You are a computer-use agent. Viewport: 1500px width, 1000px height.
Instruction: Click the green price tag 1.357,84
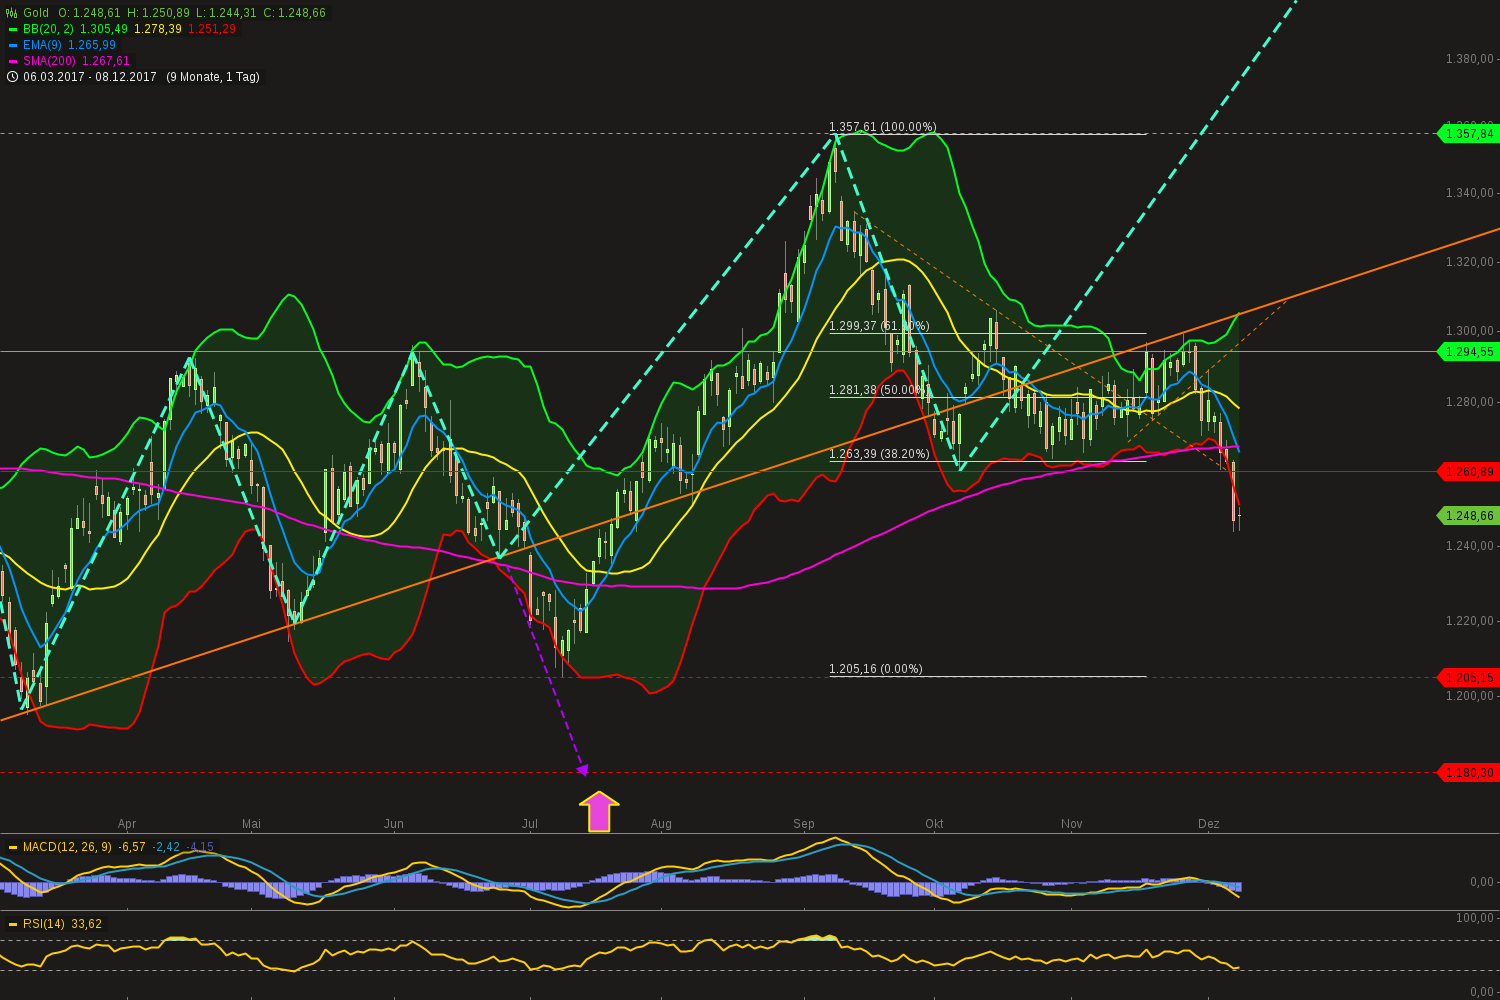click(1468, 133)
